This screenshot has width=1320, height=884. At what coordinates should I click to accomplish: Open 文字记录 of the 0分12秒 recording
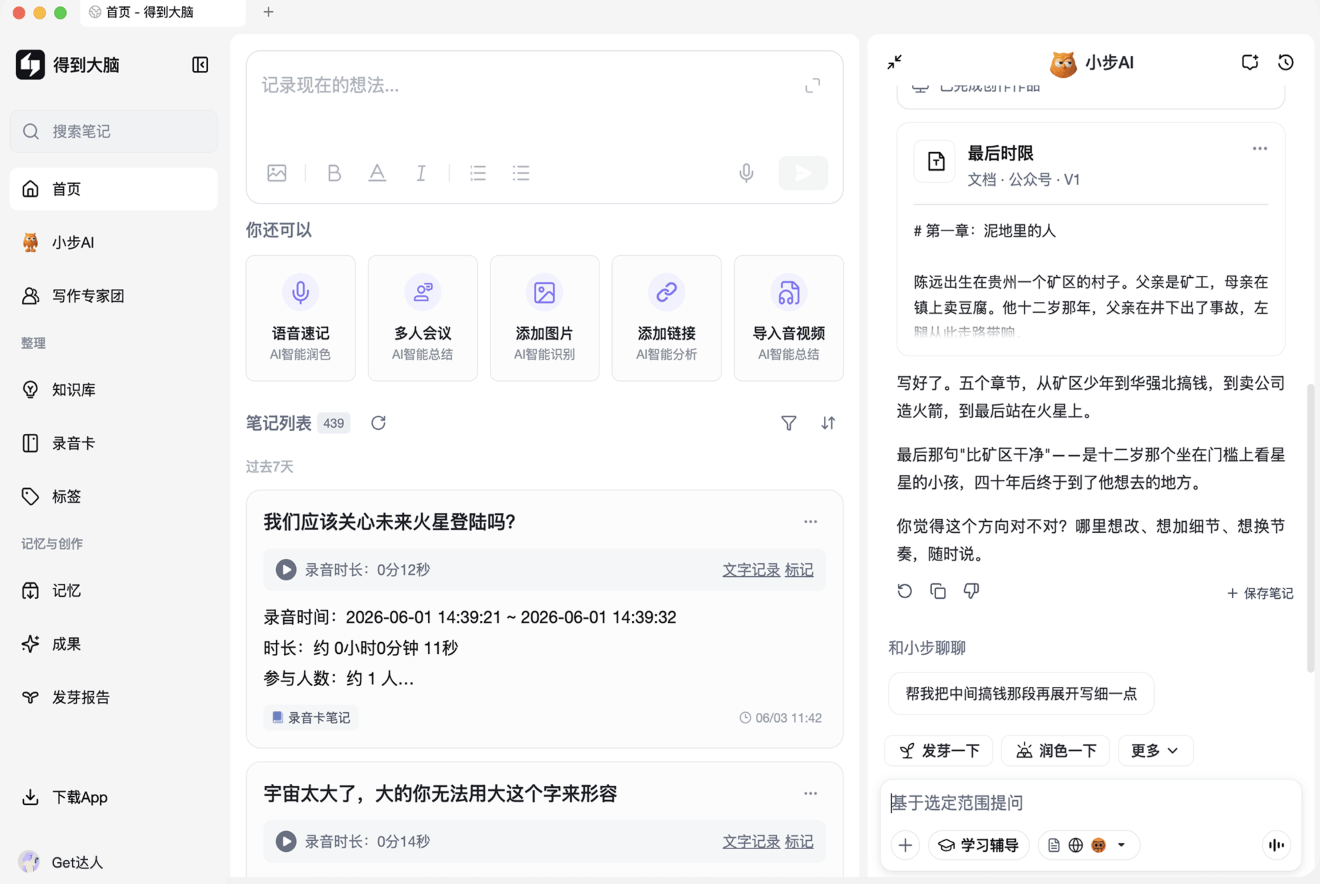coord(751,570)
